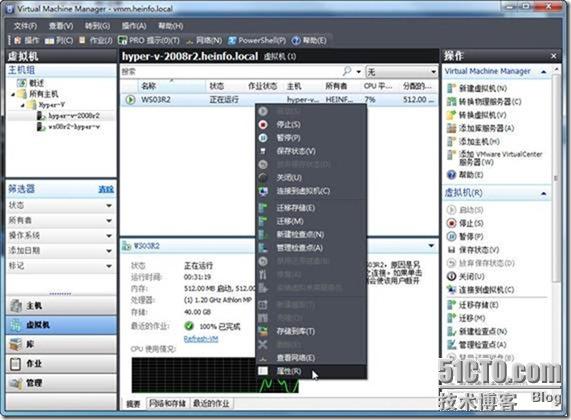Click the 添加 VMware VirtualCenter 服务器 icon
The width and height of the screenshot is (571, 420).
click(x=452, y=155)
